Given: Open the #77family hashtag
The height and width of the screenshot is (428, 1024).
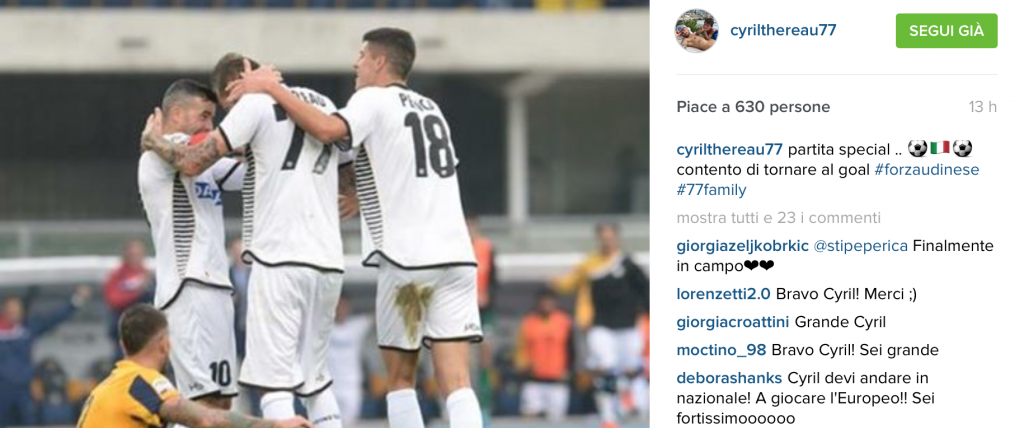Looking at the screenshot, I should point(711,190).
